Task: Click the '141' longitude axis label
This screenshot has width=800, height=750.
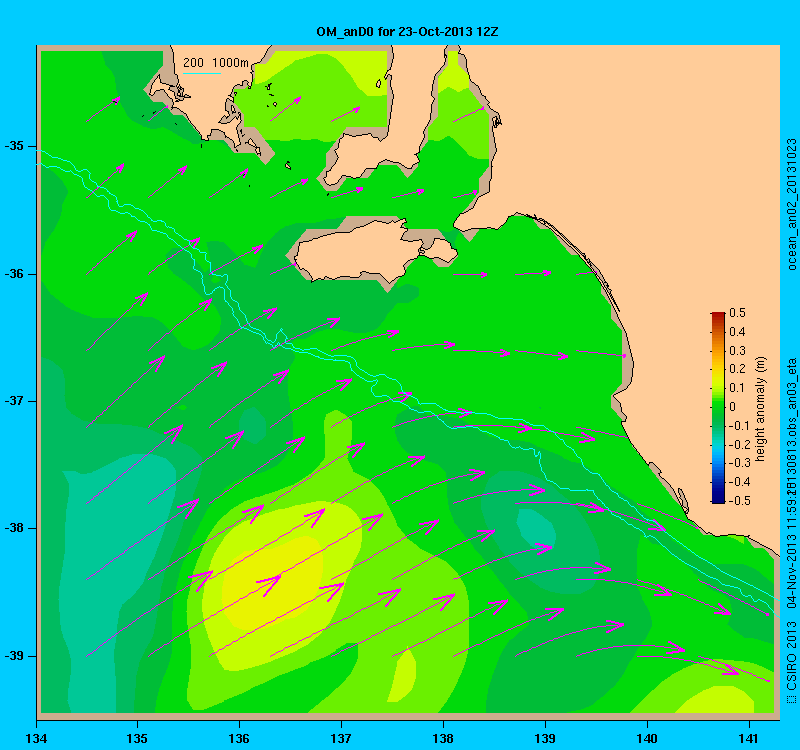Action: coord(749,738)
